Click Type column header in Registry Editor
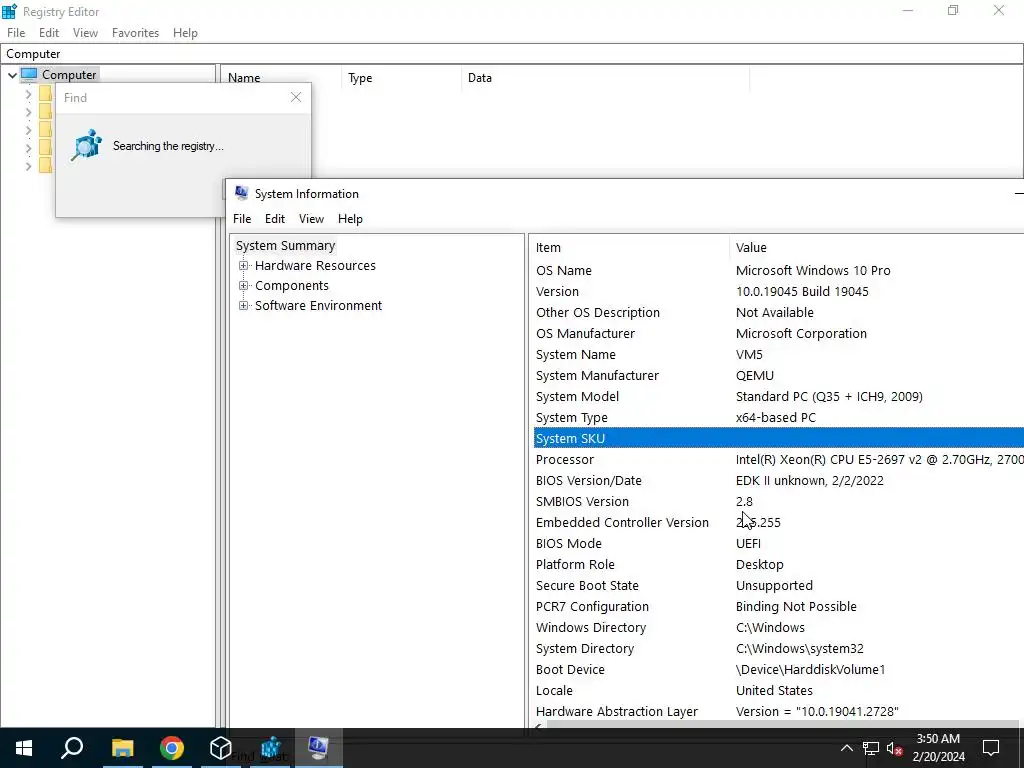Image resolution: width=1024 pixels, height=768 pixels. 401,78
